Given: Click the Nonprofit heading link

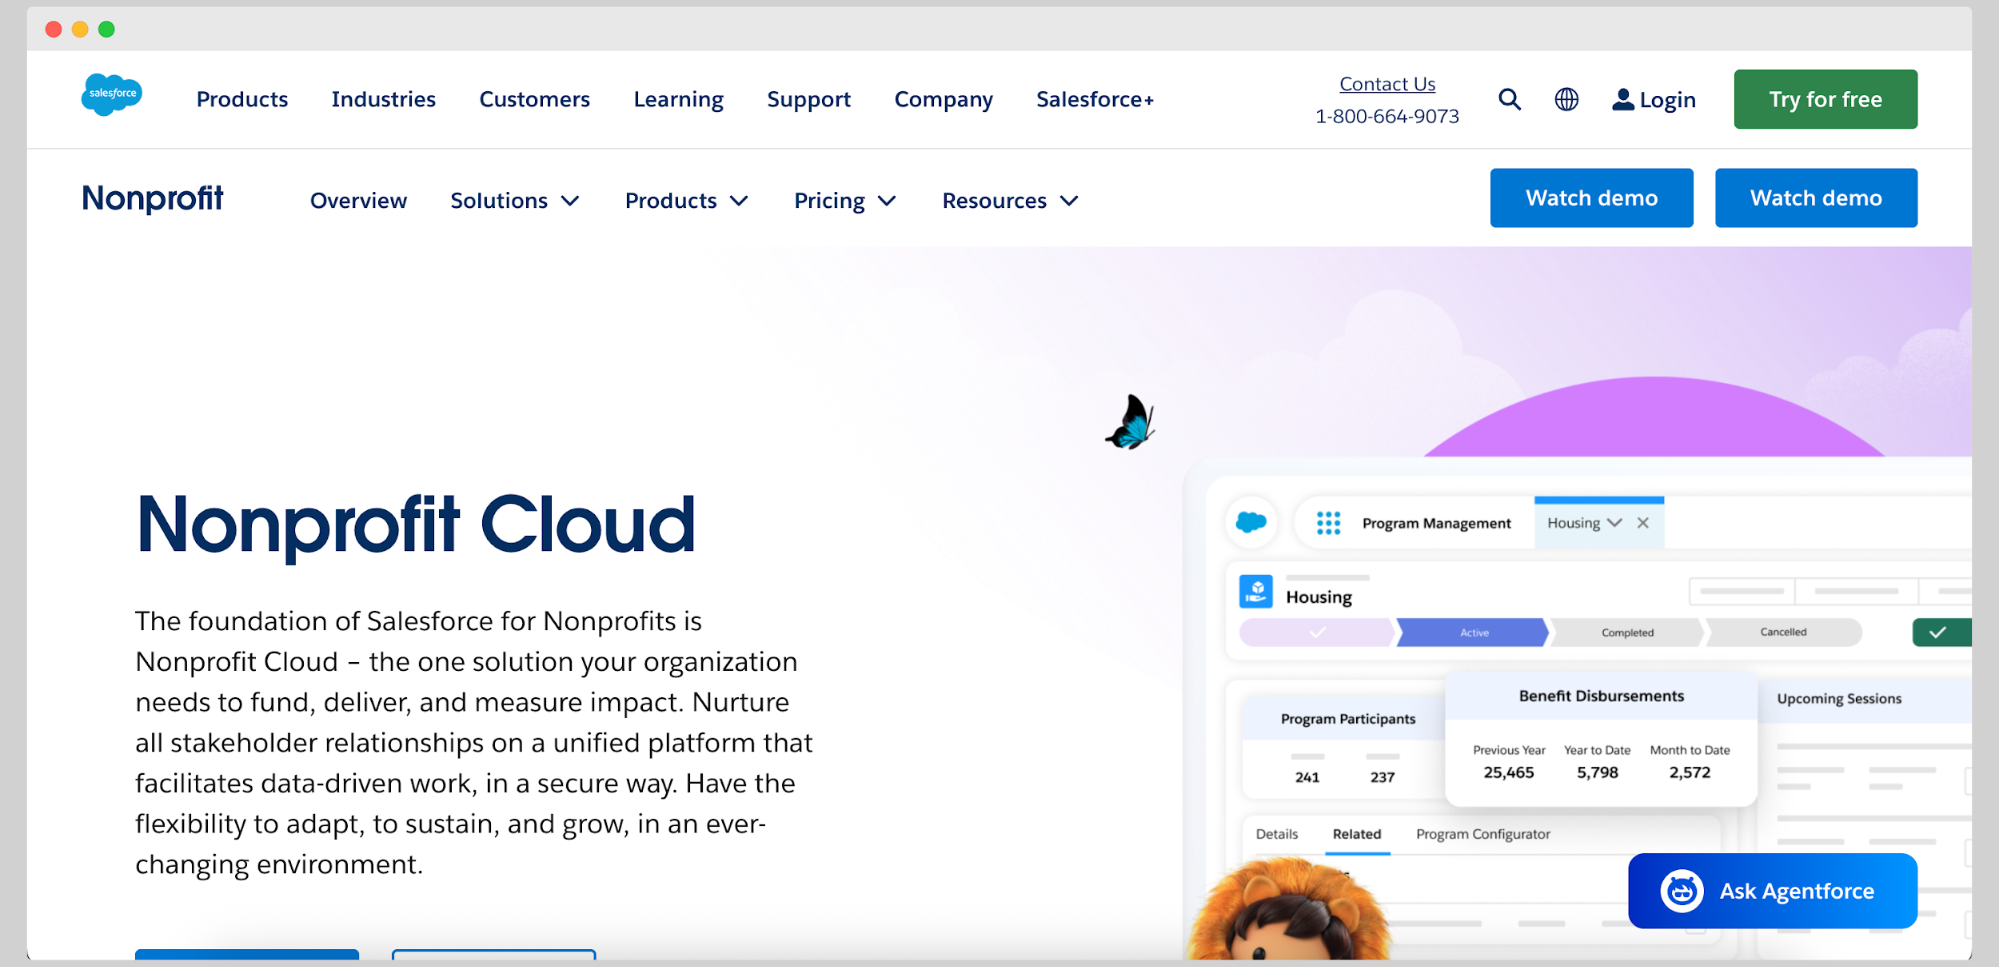Looking at the screenshot, I should tap(152, 198).
